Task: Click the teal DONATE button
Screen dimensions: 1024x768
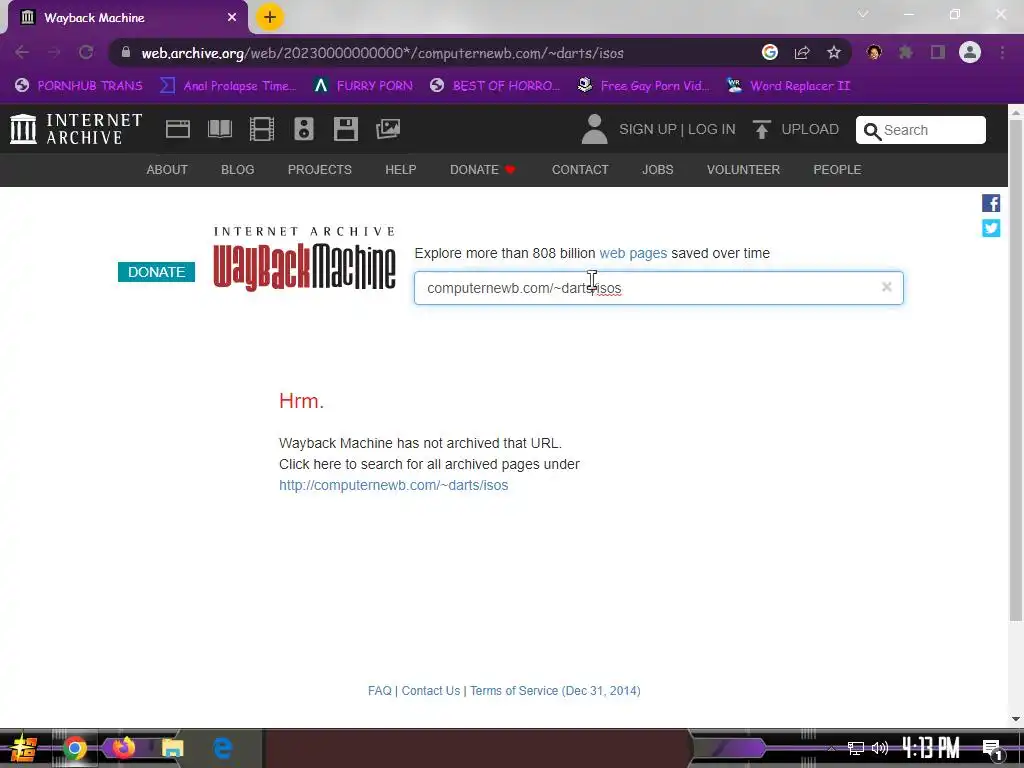Action: coord(156,272)
